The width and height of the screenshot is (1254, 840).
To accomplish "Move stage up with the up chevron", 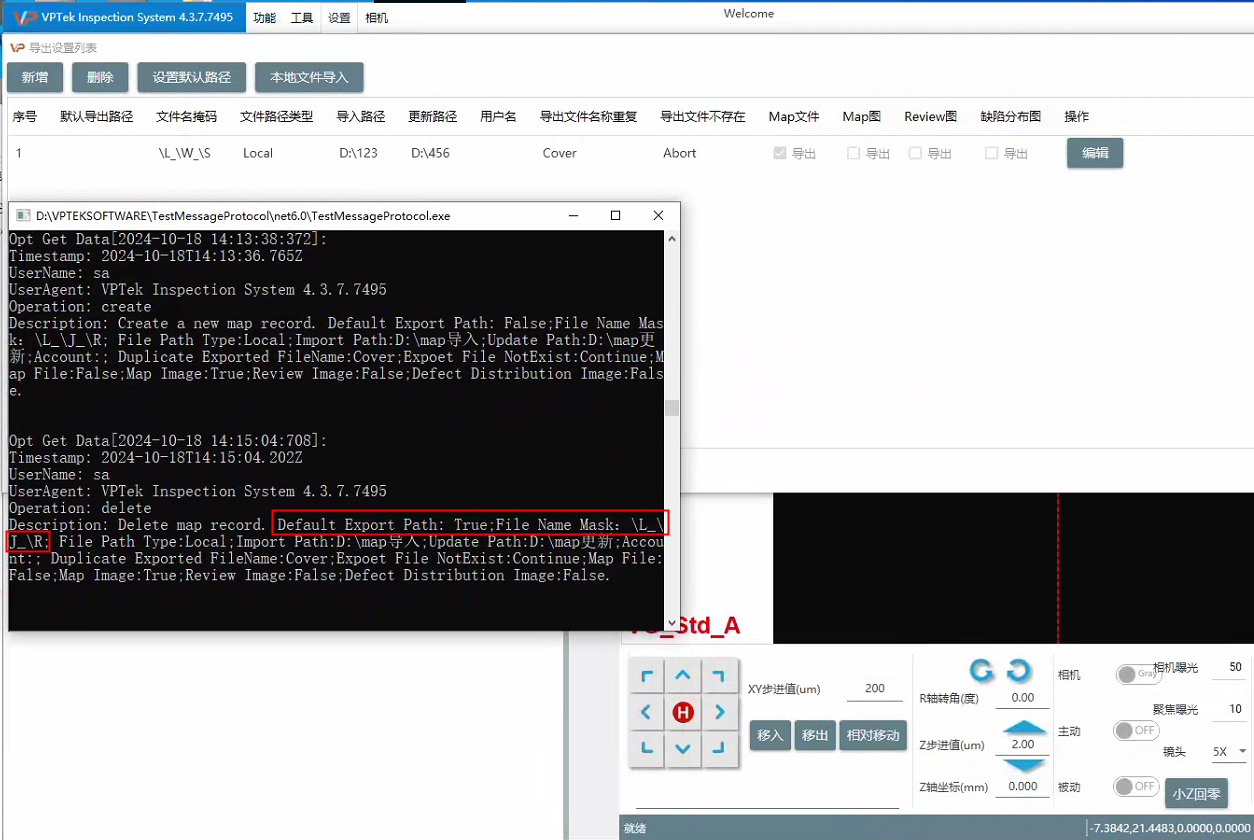I will point(683,677).
